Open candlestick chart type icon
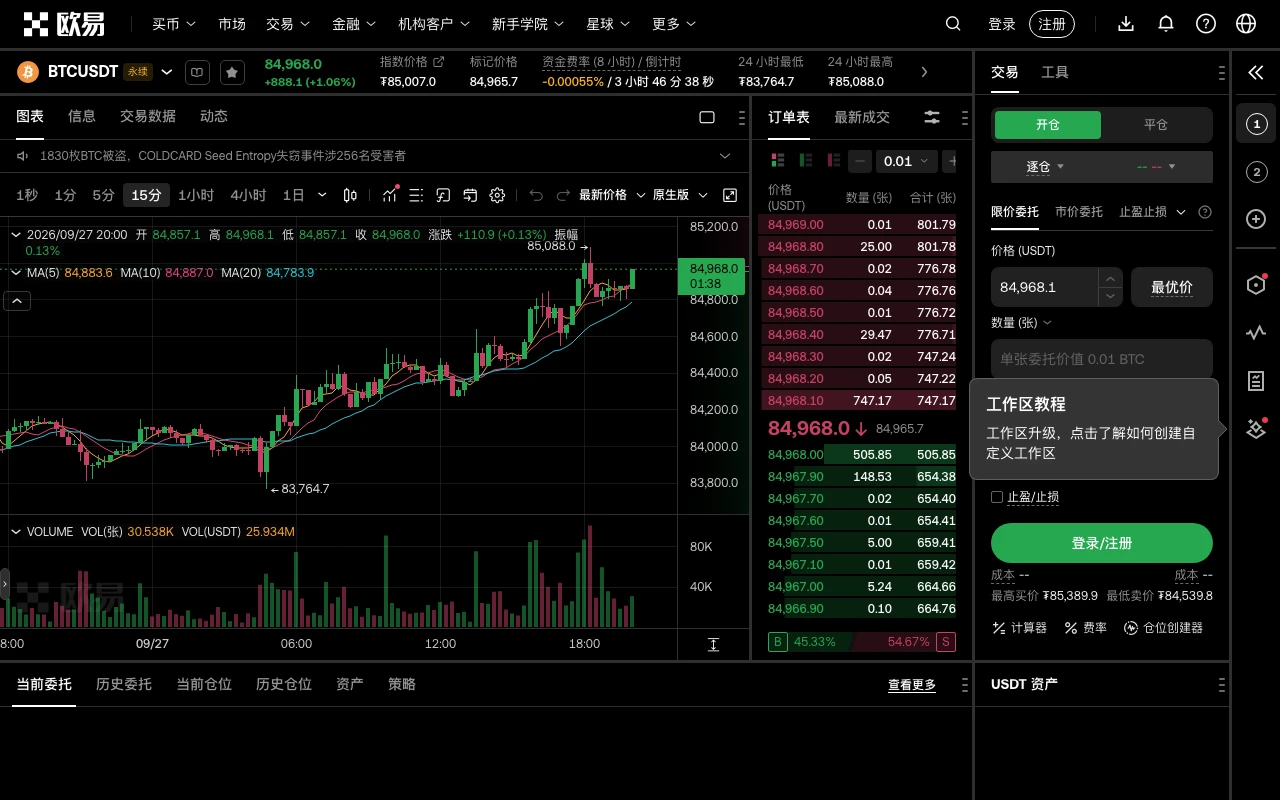Viewport: 1280px width, 800px height. 350,195
